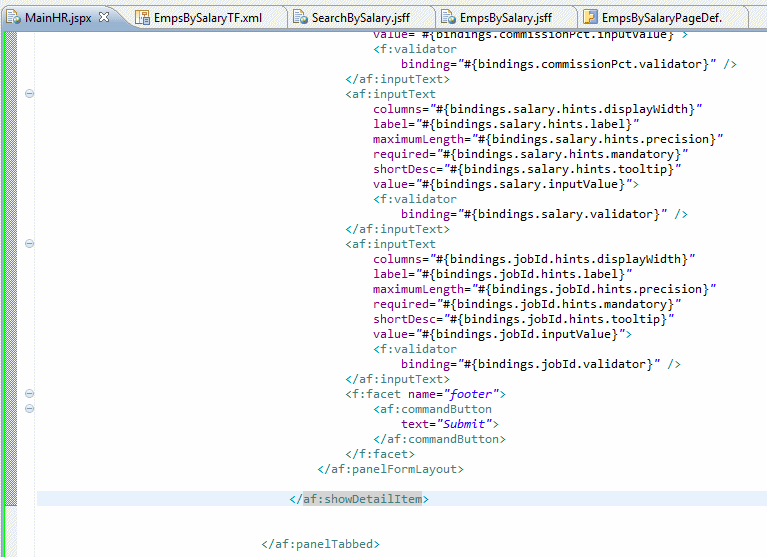This screenshot has width=767, height=557.
Task: Click the jobId.hints.label line
Action: pyautogui.click(x=502, y=274)
